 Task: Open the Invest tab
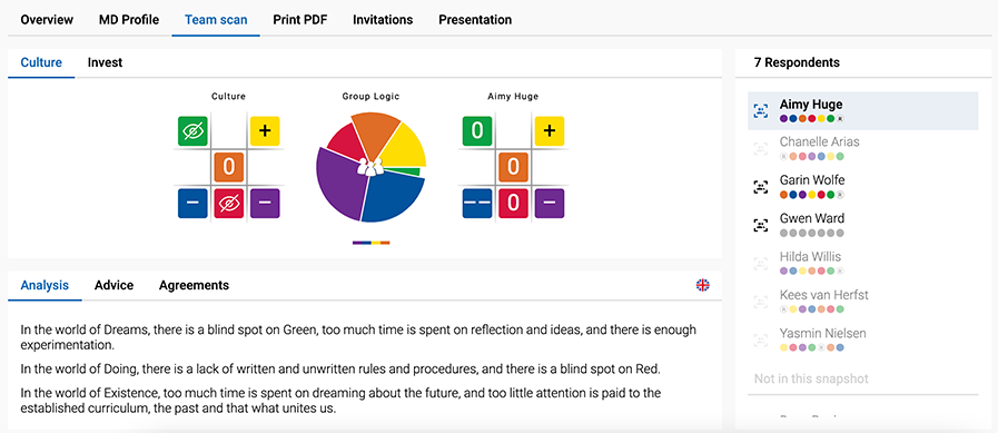point(105,62)
